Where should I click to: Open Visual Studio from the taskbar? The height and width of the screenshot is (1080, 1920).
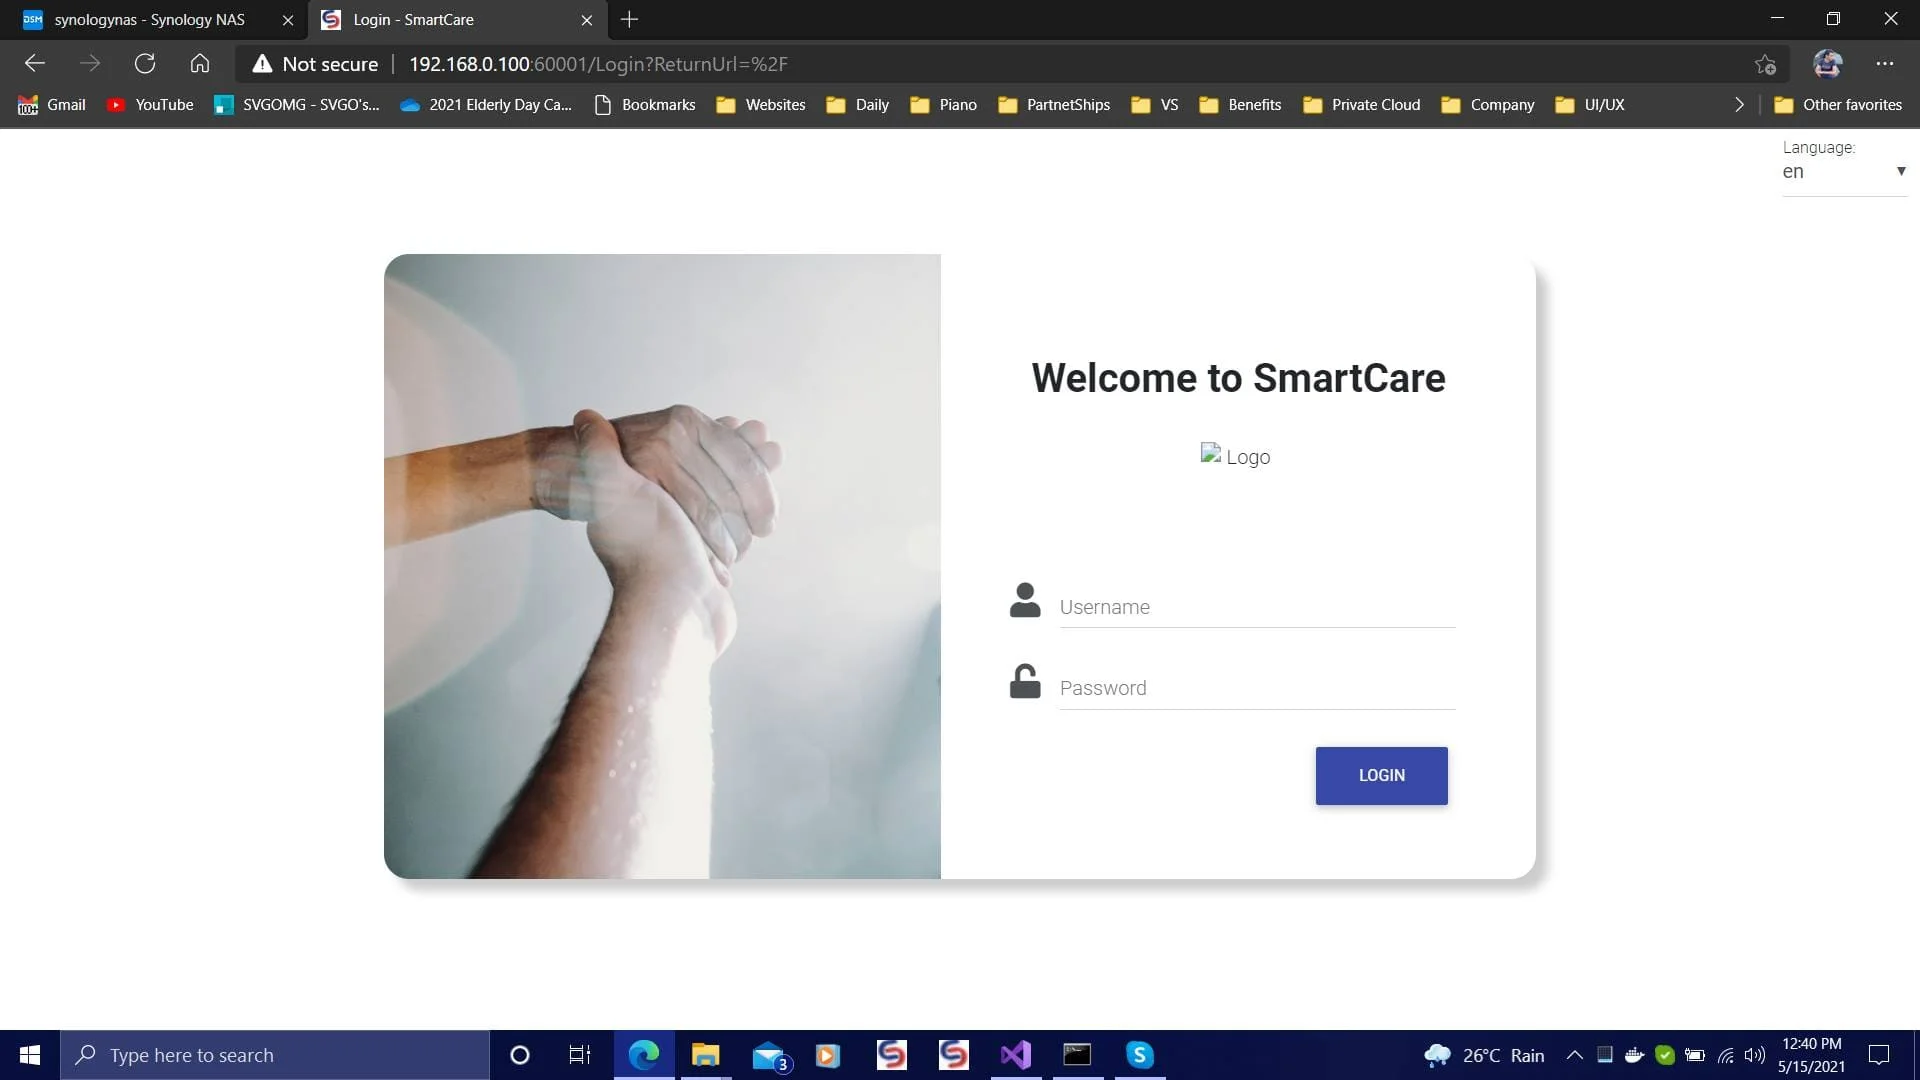[1015, 1055]
